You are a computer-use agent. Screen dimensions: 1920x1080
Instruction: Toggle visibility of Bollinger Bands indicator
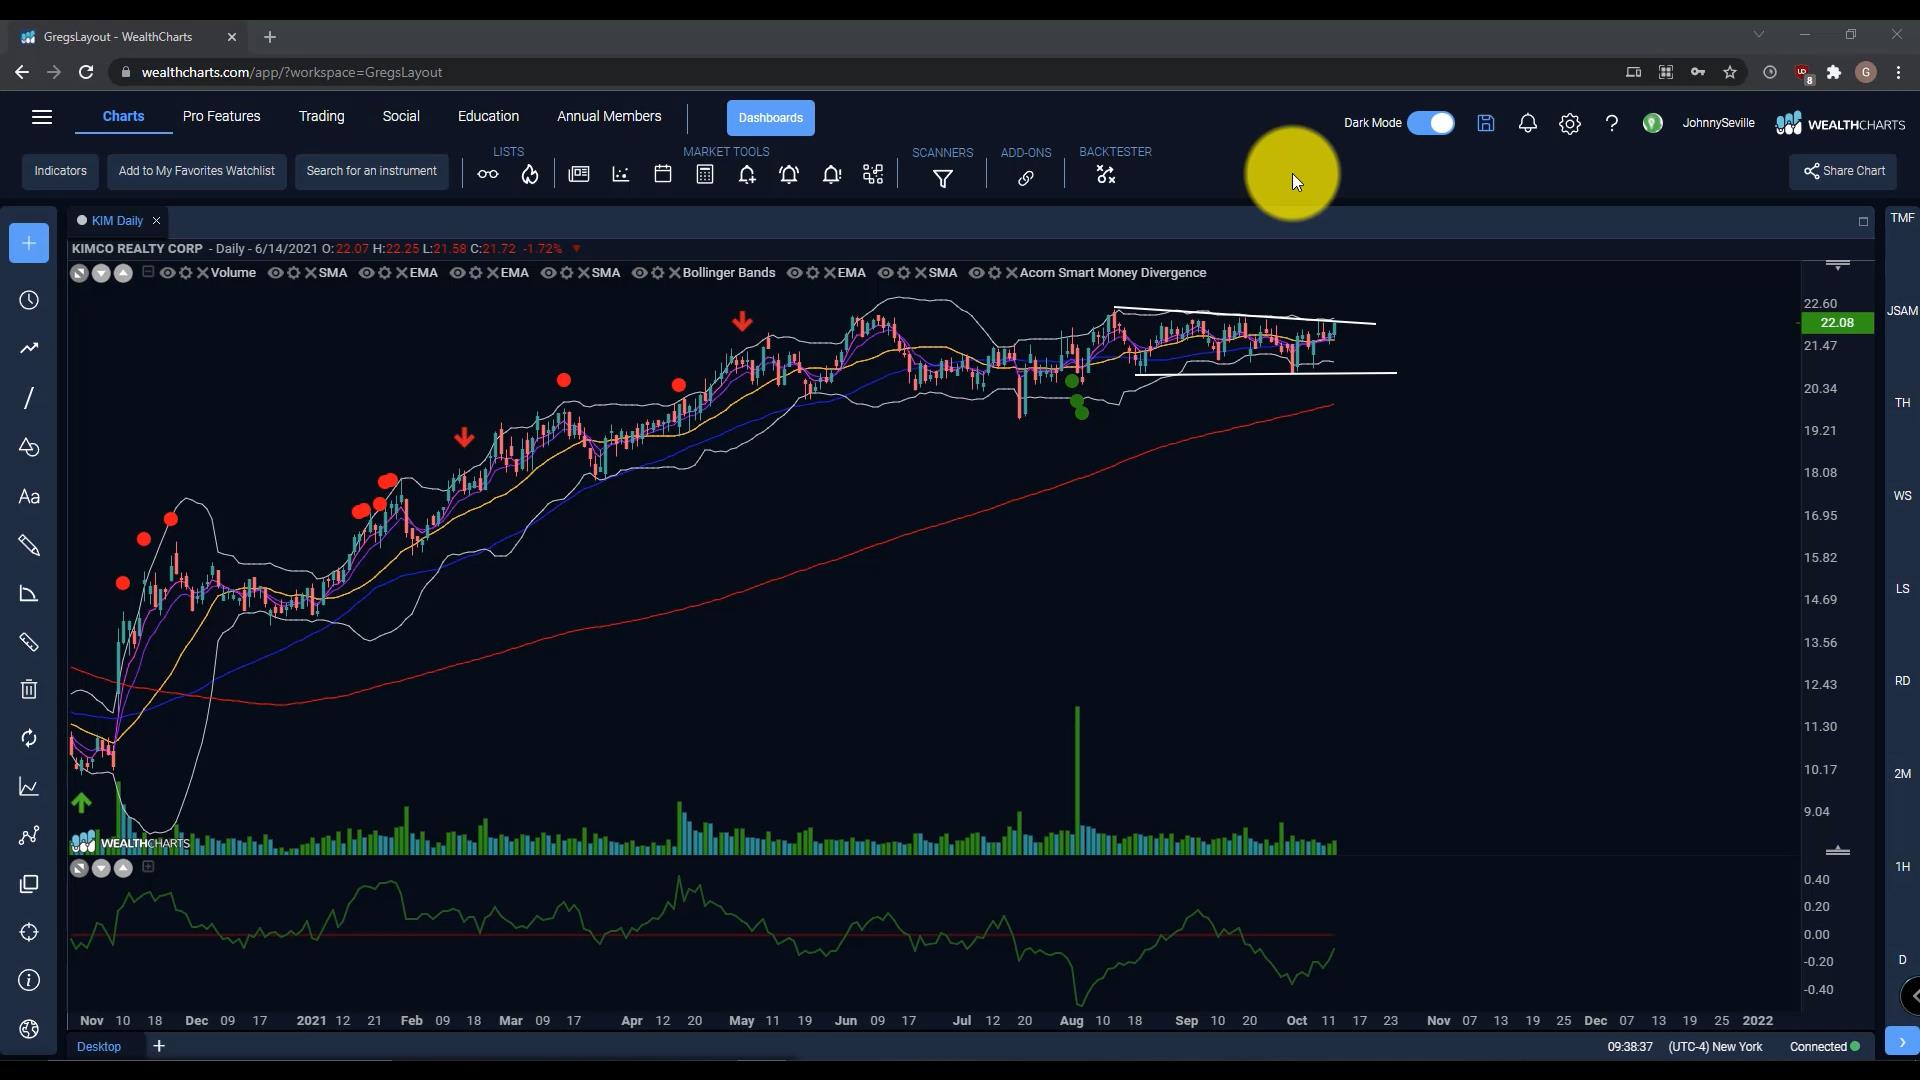639,273
